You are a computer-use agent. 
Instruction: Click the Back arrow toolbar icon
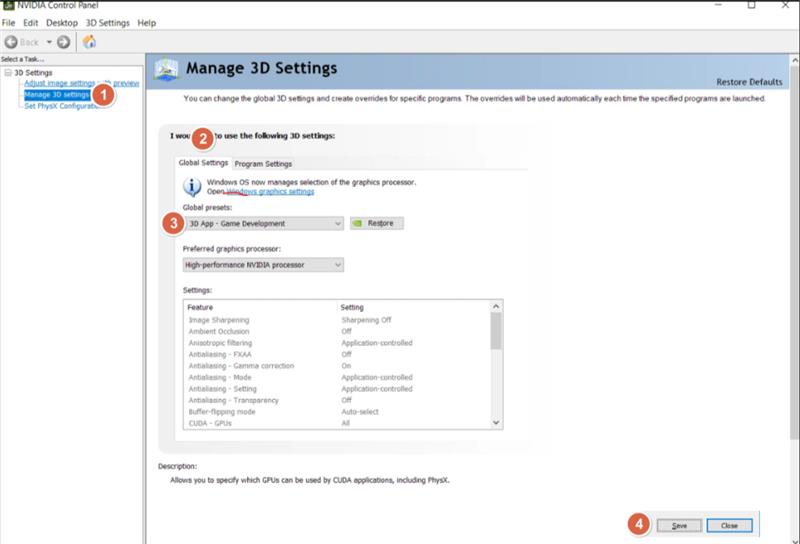tap(12, 42)
